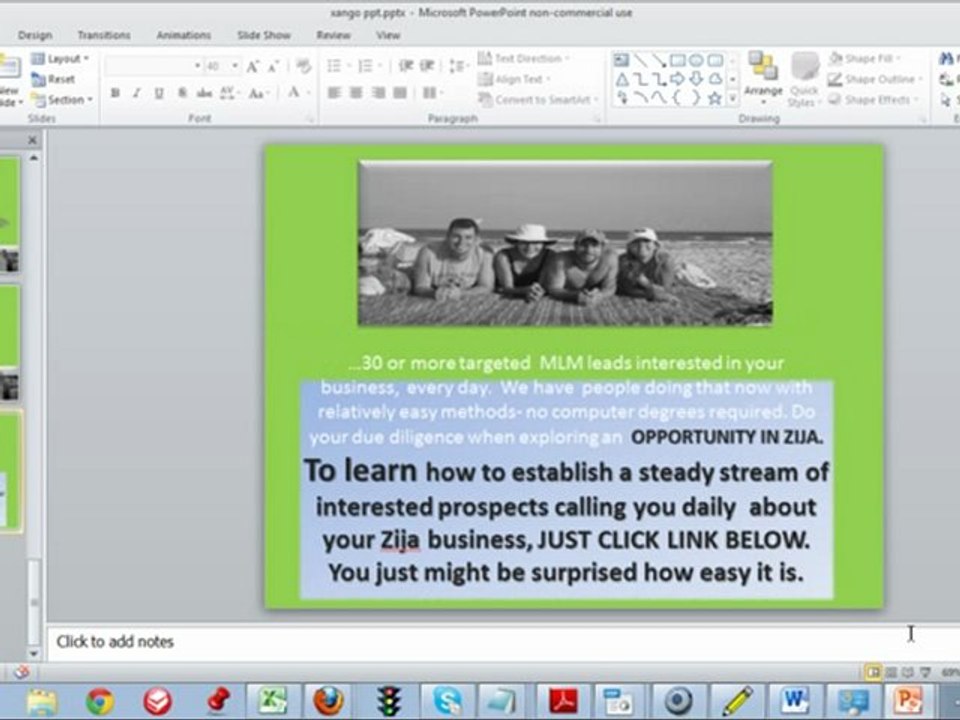Open the Layout dropdown
The image size is (960, 720).
point(60,59)
